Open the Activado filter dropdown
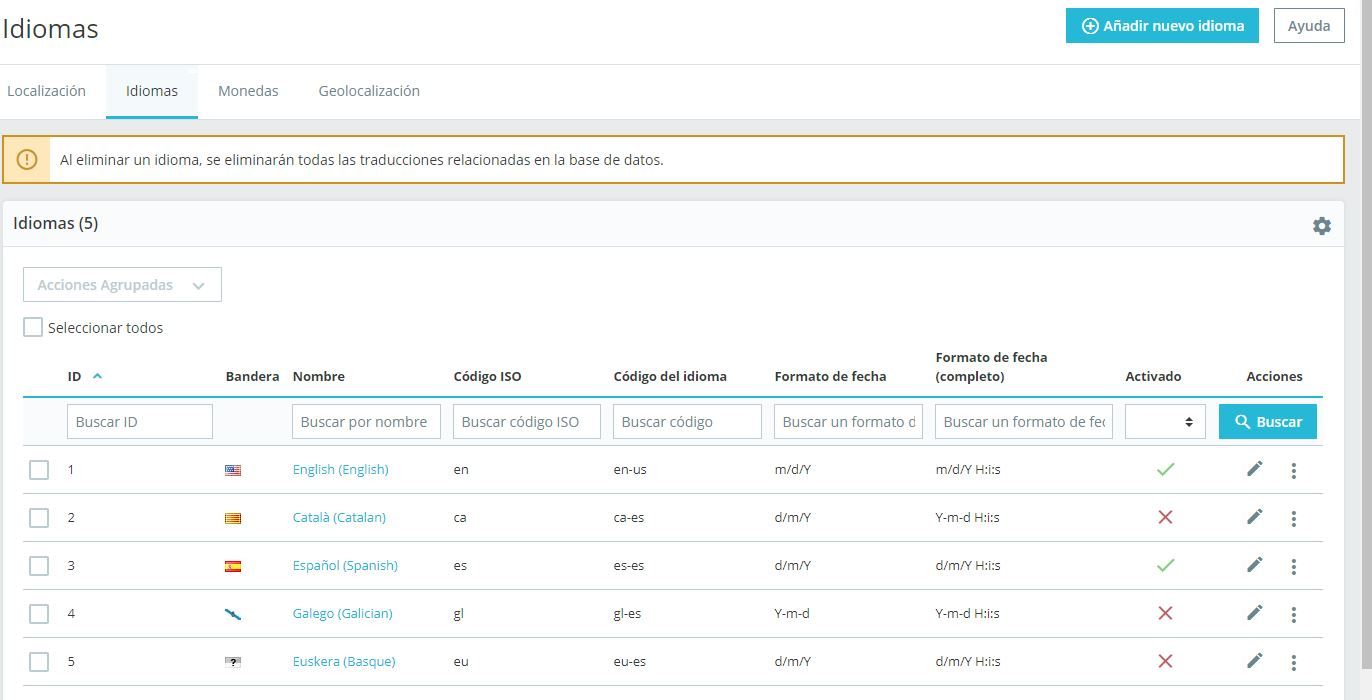1372x700 pixels. (1165, 421)
